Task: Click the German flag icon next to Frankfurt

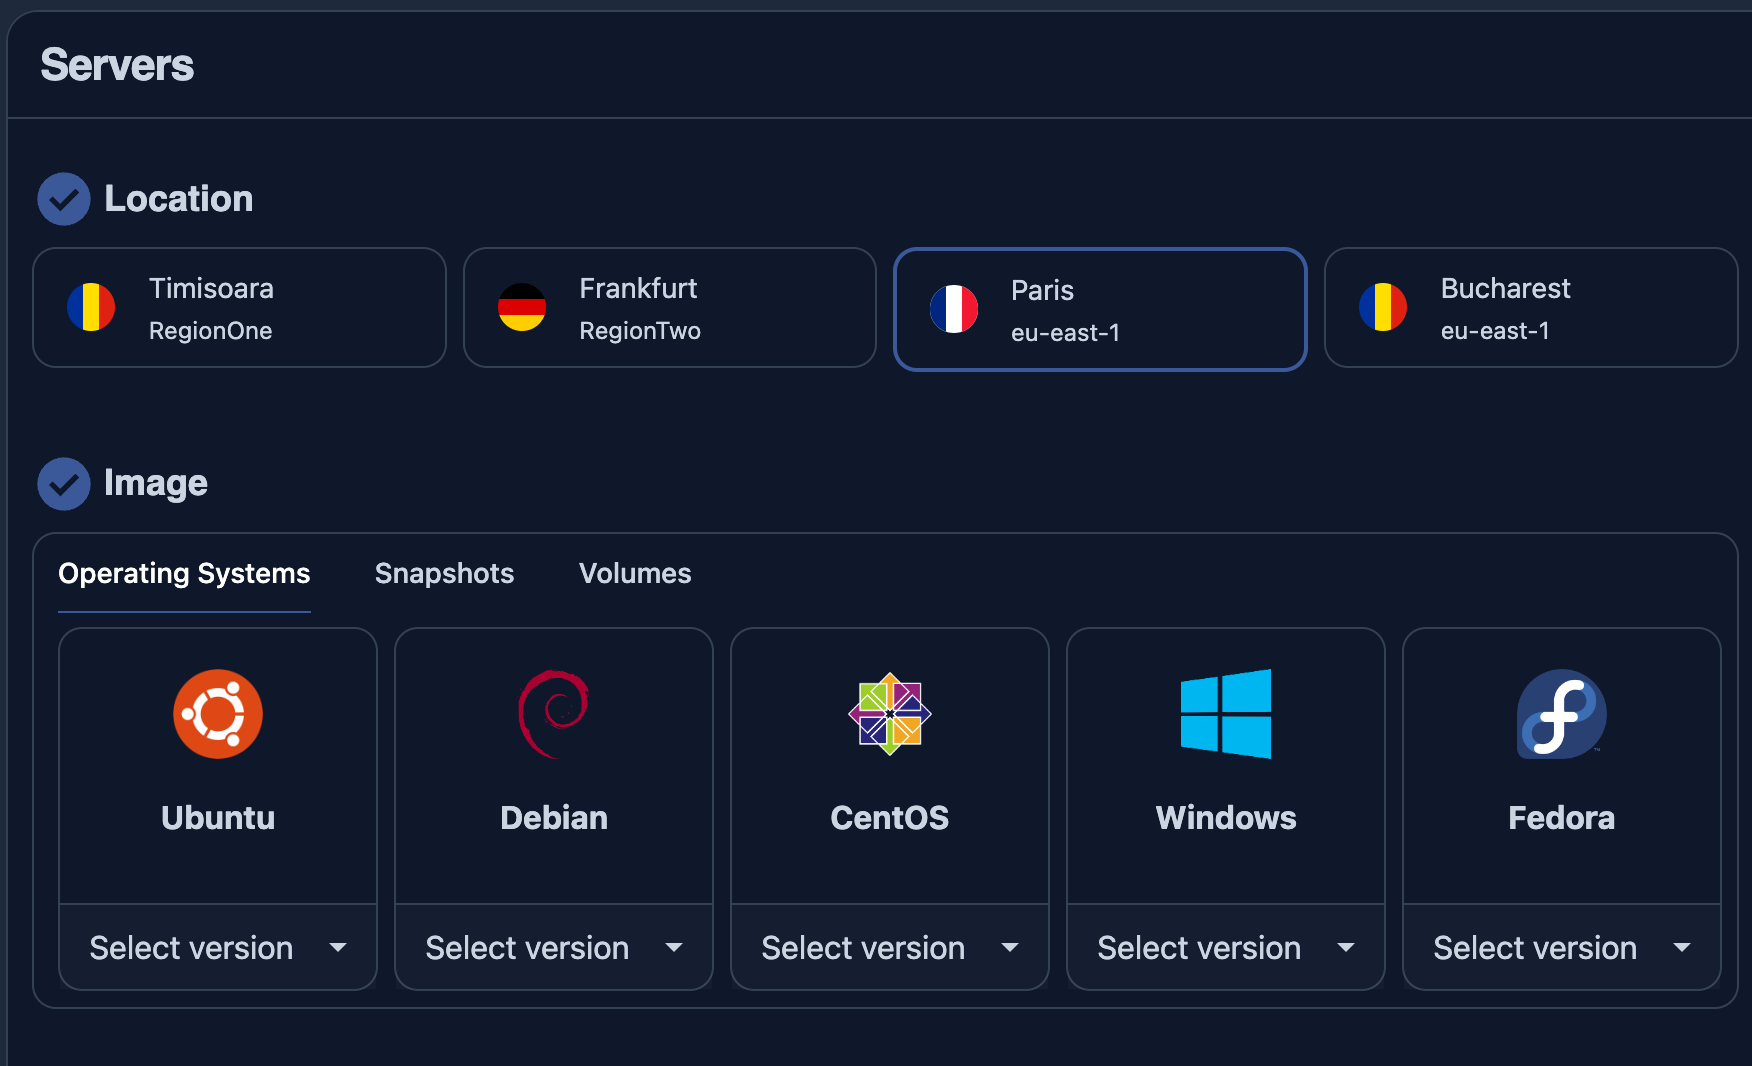Action: [522, 307]
